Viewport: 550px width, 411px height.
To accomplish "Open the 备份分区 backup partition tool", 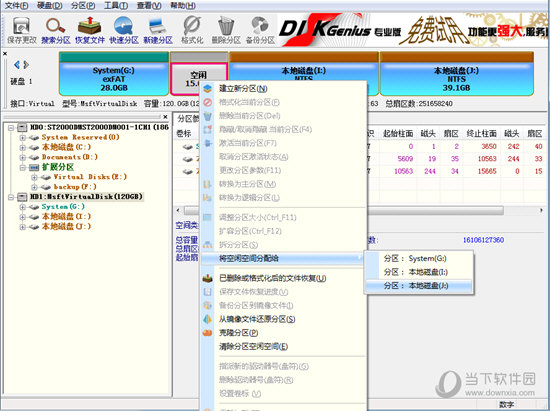I will 260,30.
